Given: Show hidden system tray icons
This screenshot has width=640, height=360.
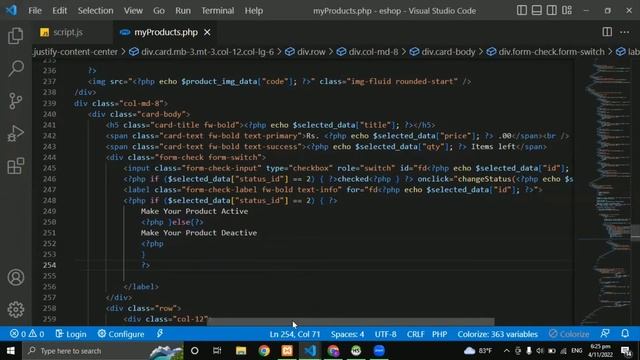Looking at the screenshot, I should (507, 351).
